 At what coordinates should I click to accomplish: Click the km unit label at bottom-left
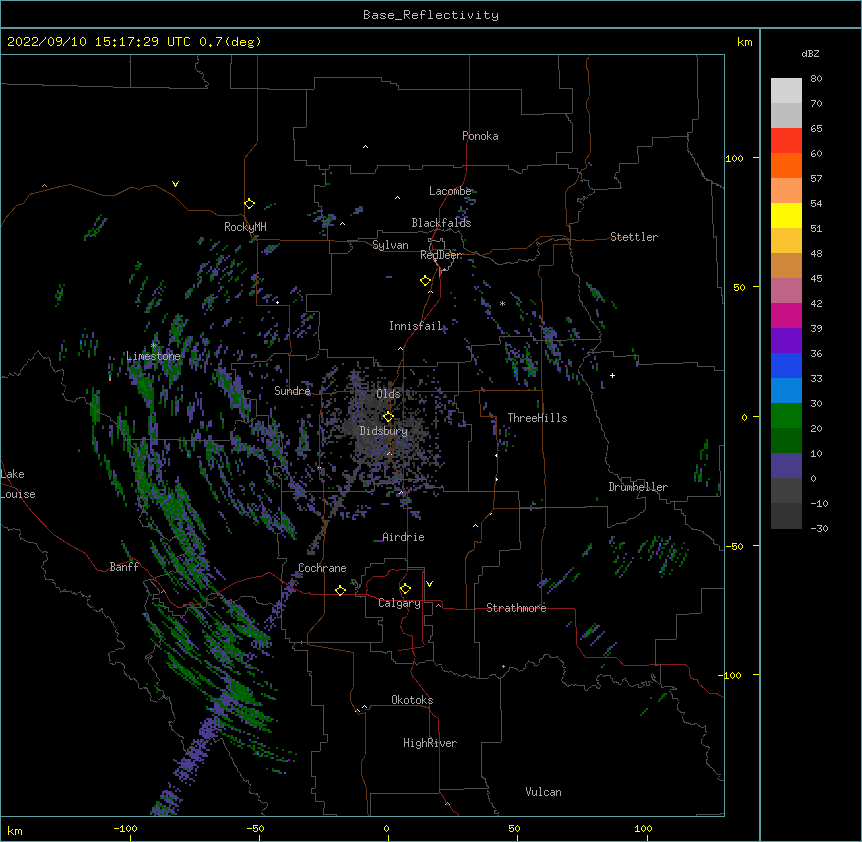15,830
